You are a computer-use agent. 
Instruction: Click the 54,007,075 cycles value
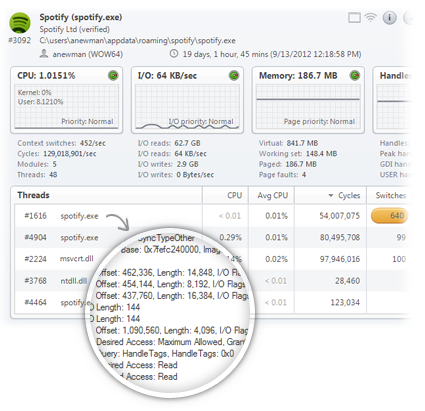[340, 216]
